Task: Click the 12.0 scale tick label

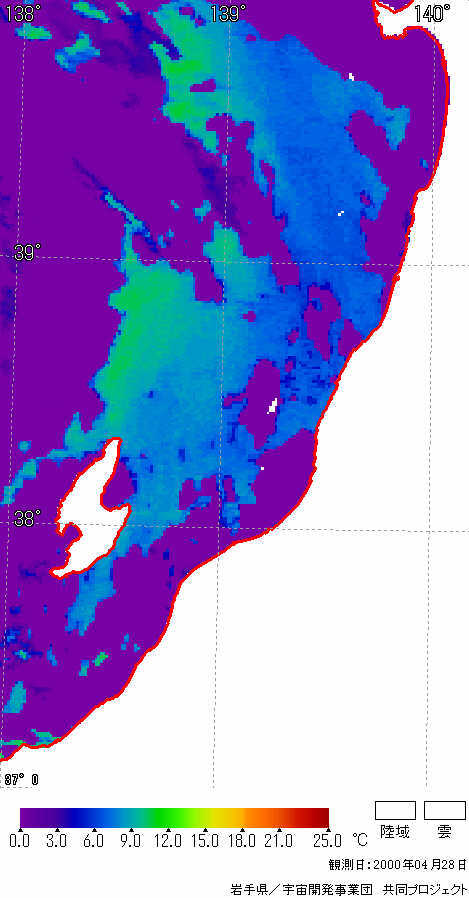Action: [x=169, y=841]
